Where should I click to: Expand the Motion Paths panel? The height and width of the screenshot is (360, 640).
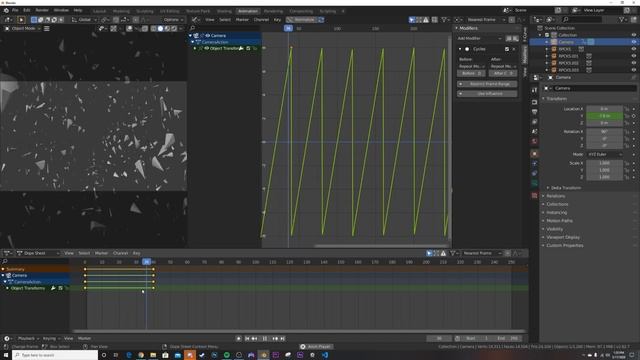click(559, 221)
